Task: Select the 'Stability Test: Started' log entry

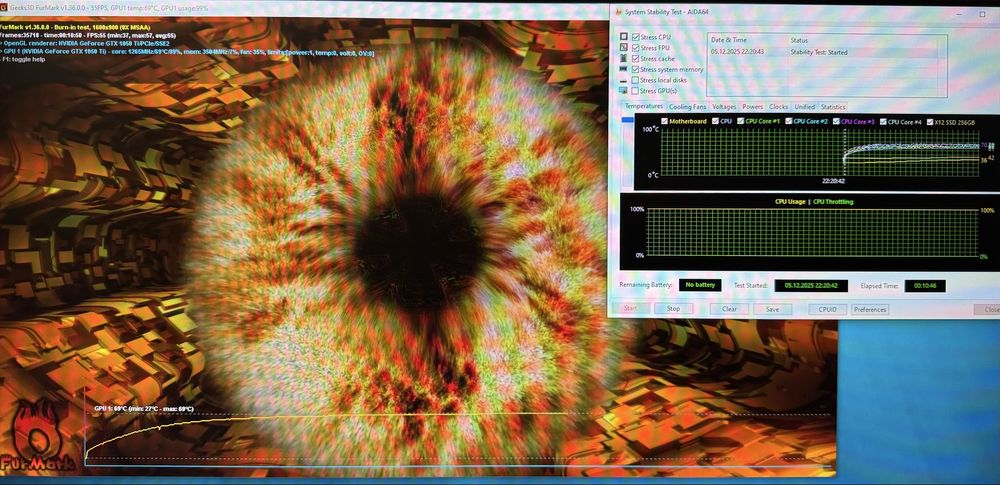Action: click(x=819, y=52)
